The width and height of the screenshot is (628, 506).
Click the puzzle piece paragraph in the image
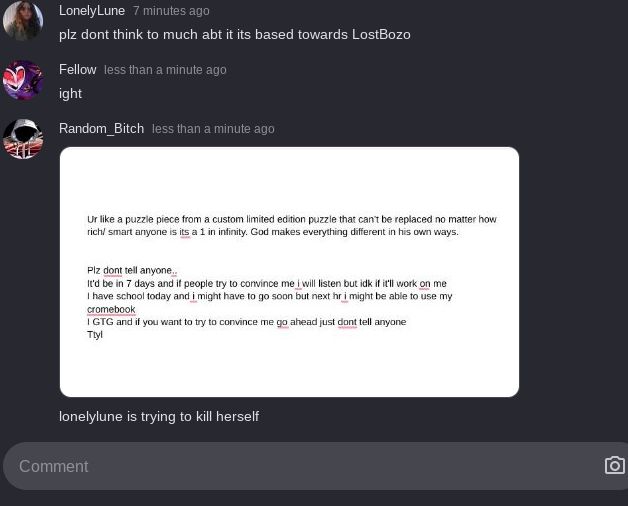(292, 226)
